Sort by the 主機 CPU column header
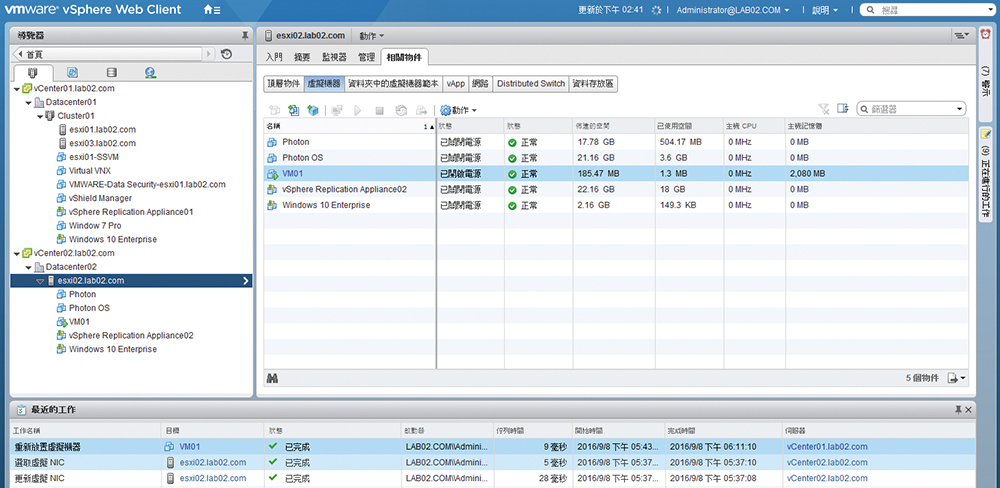 click(x=754, y=126)
